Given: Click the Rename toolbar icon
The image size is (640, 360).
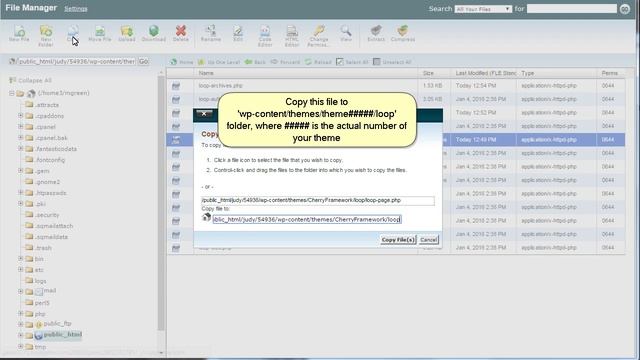Looking at the screenshot, I should (211, 33).
